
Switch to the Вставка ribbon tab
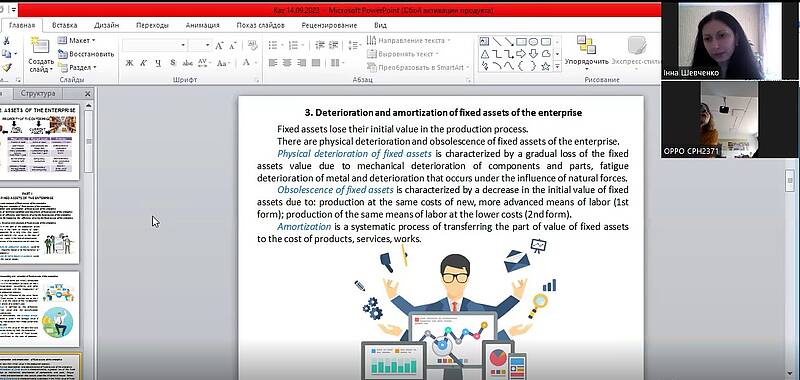(64, 25)
